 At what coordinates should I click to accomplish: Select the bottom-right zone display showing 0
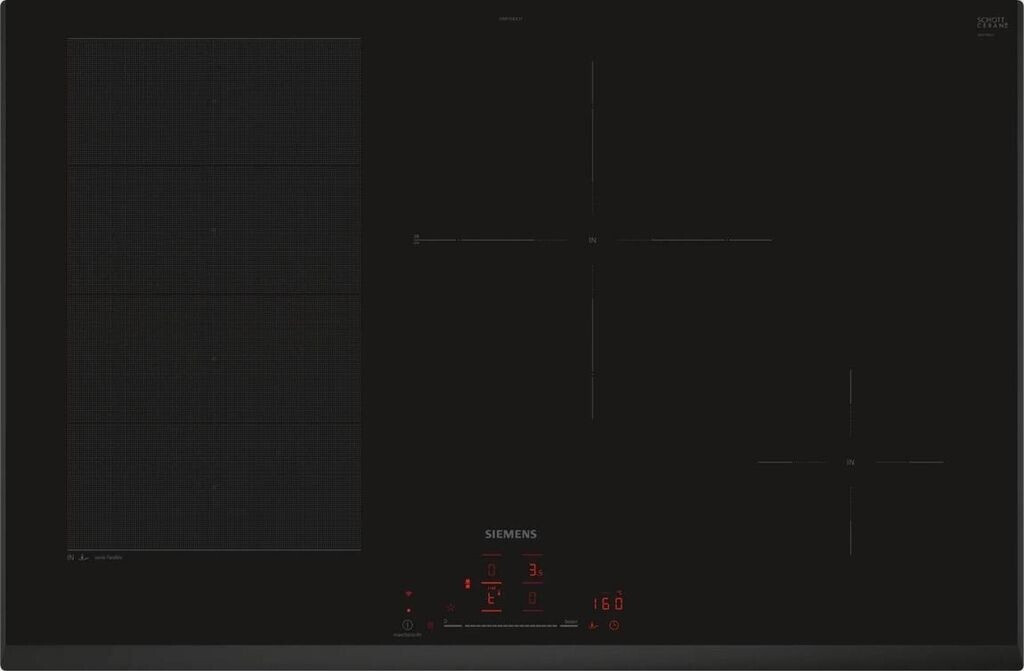(533, 599)
